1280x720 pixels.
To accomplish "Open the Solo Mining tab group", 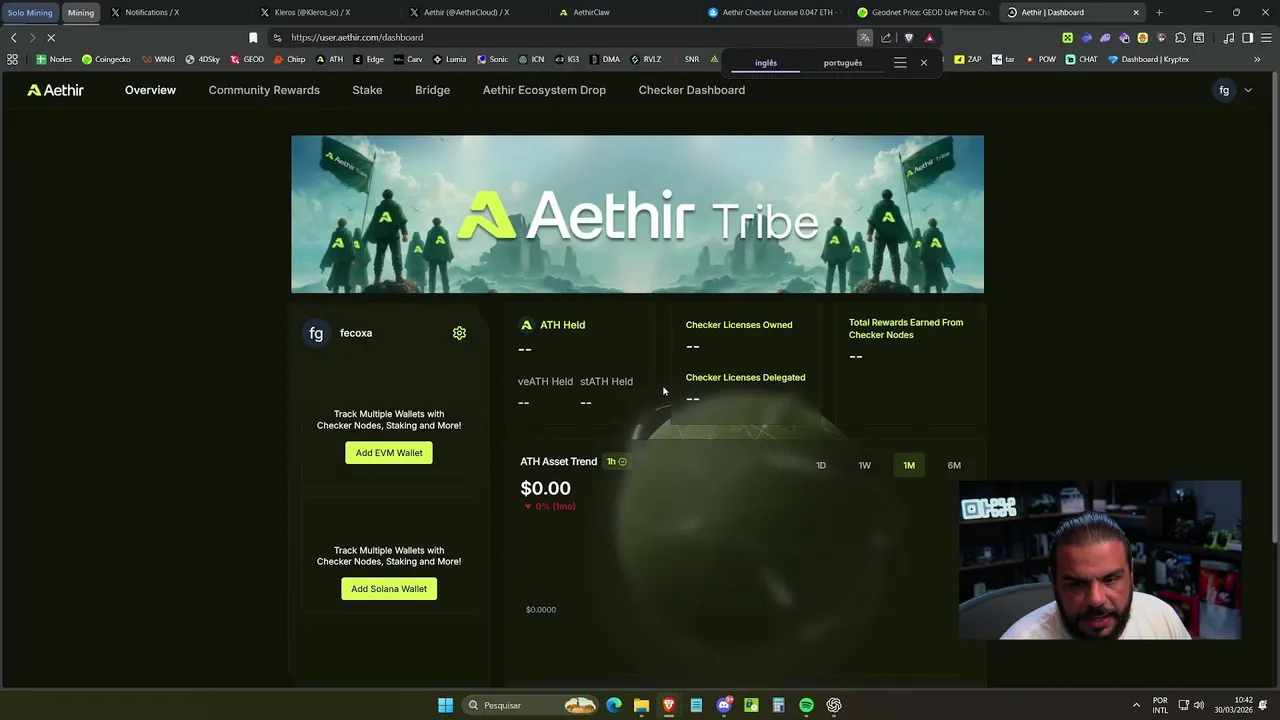I will pyautogui.click(x=30, y=13).
